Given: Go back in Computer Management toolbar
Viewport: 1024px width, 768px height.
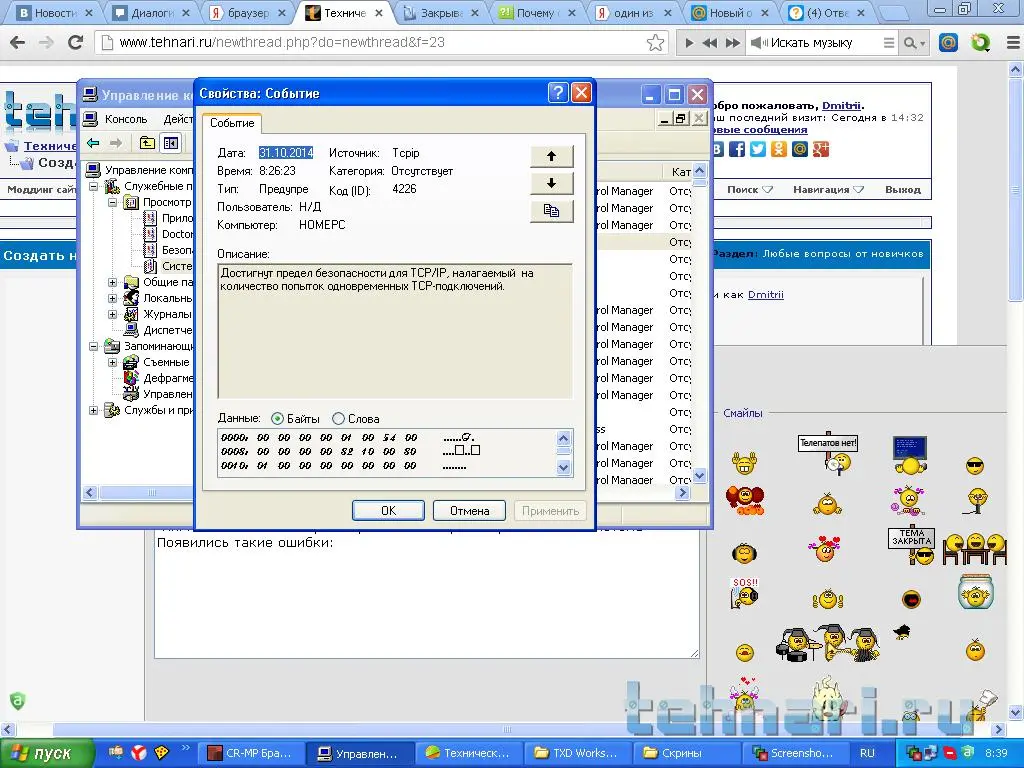Looking at the screenshot, I should pos(93,143).
